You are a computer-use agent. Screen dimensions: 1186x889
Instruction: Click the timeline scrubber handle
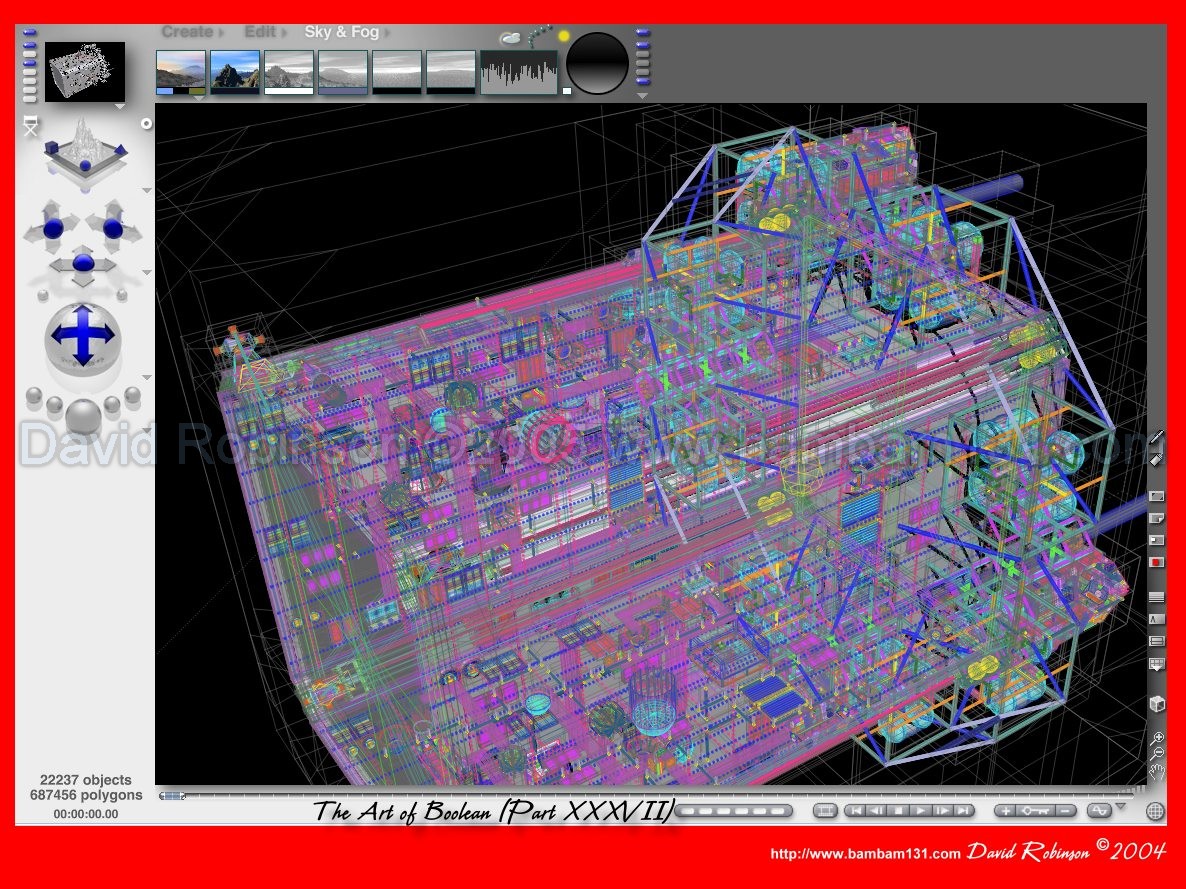click(x=172, y=796)
